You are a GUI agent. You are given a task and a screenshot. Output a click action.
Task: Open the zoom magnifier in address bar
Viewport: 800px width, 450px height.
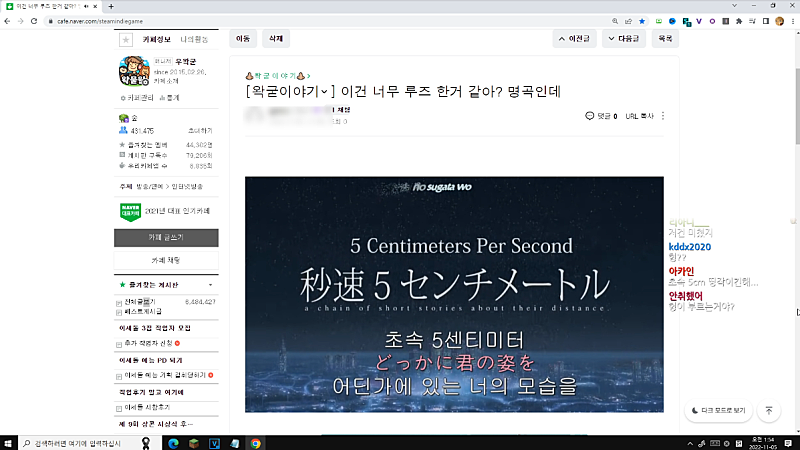615,21
